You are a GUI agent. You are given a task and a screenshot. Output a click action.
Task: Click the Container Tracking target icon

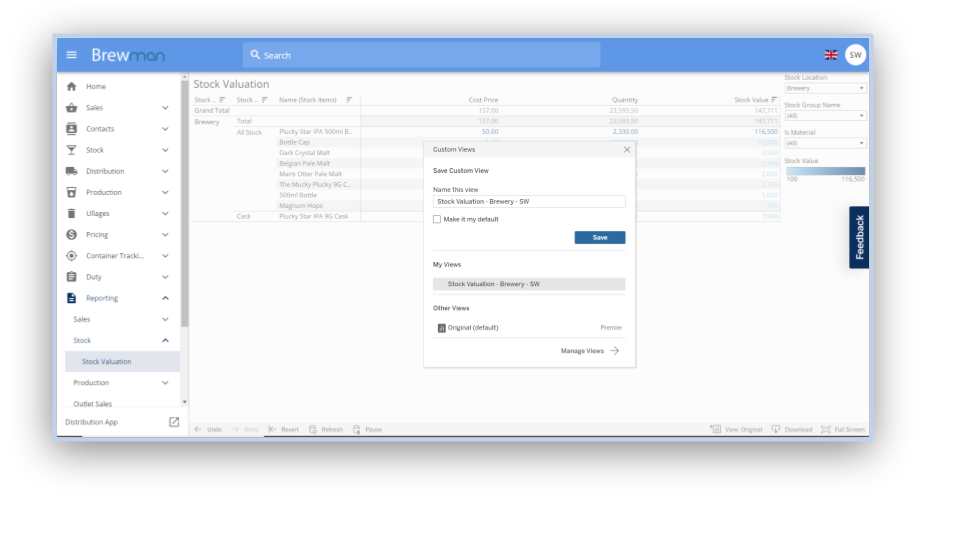click(72, 256)
